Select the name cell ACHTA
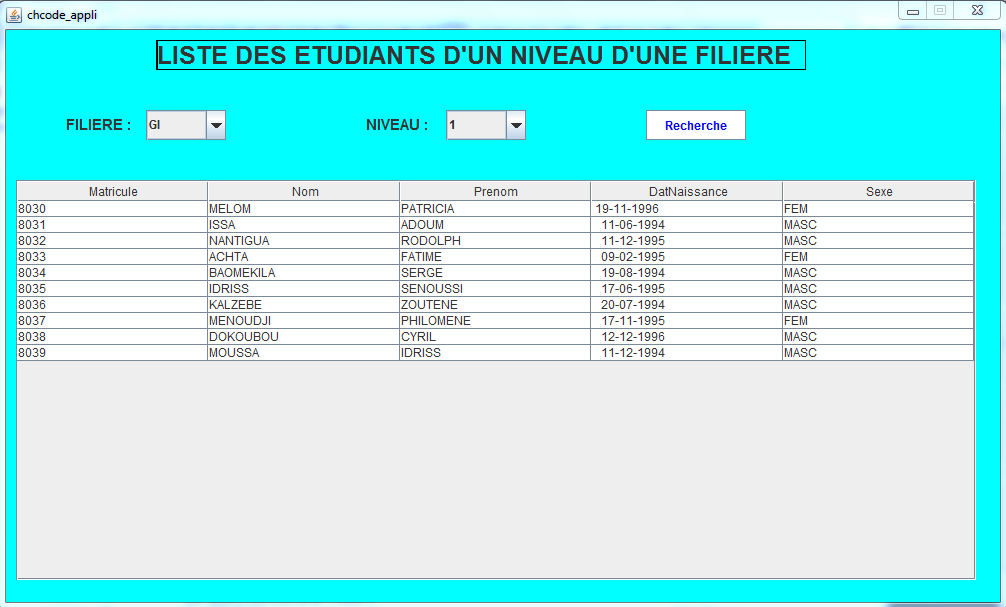The width and height of the screenshot is (1006, 607). click(x=303, y=257)
